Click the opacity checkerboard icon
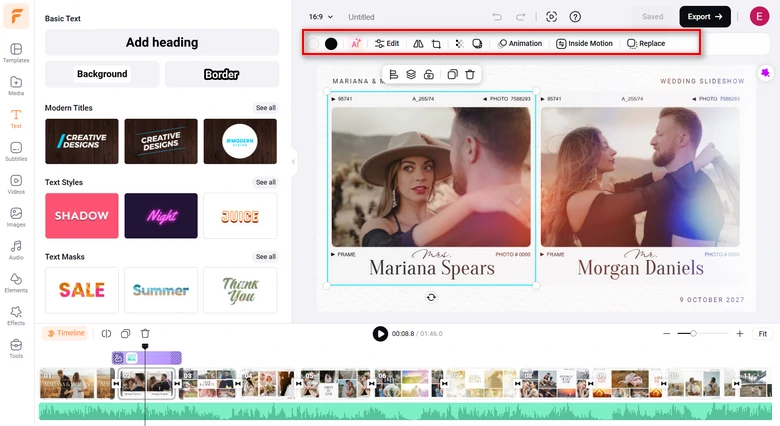This screenshot has width=780, height=426. click(x=459, y=44)
